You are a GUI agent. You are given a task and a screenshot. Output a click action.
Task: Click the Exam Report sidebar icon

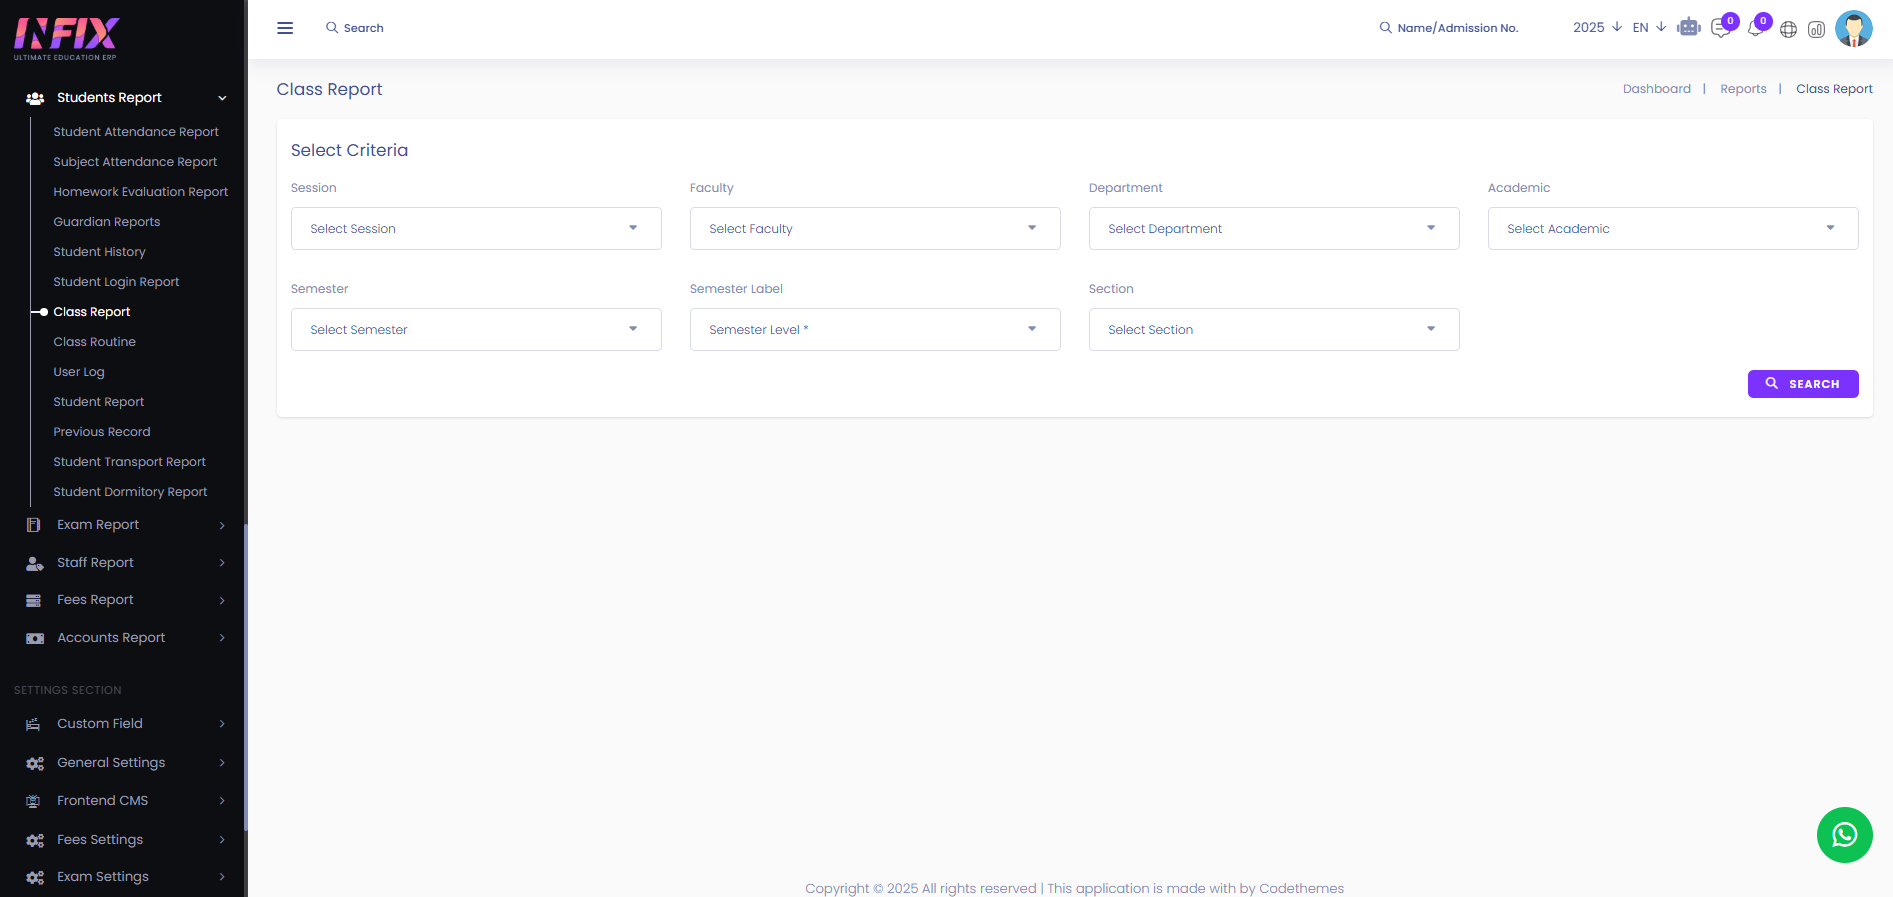click(34, 525)
